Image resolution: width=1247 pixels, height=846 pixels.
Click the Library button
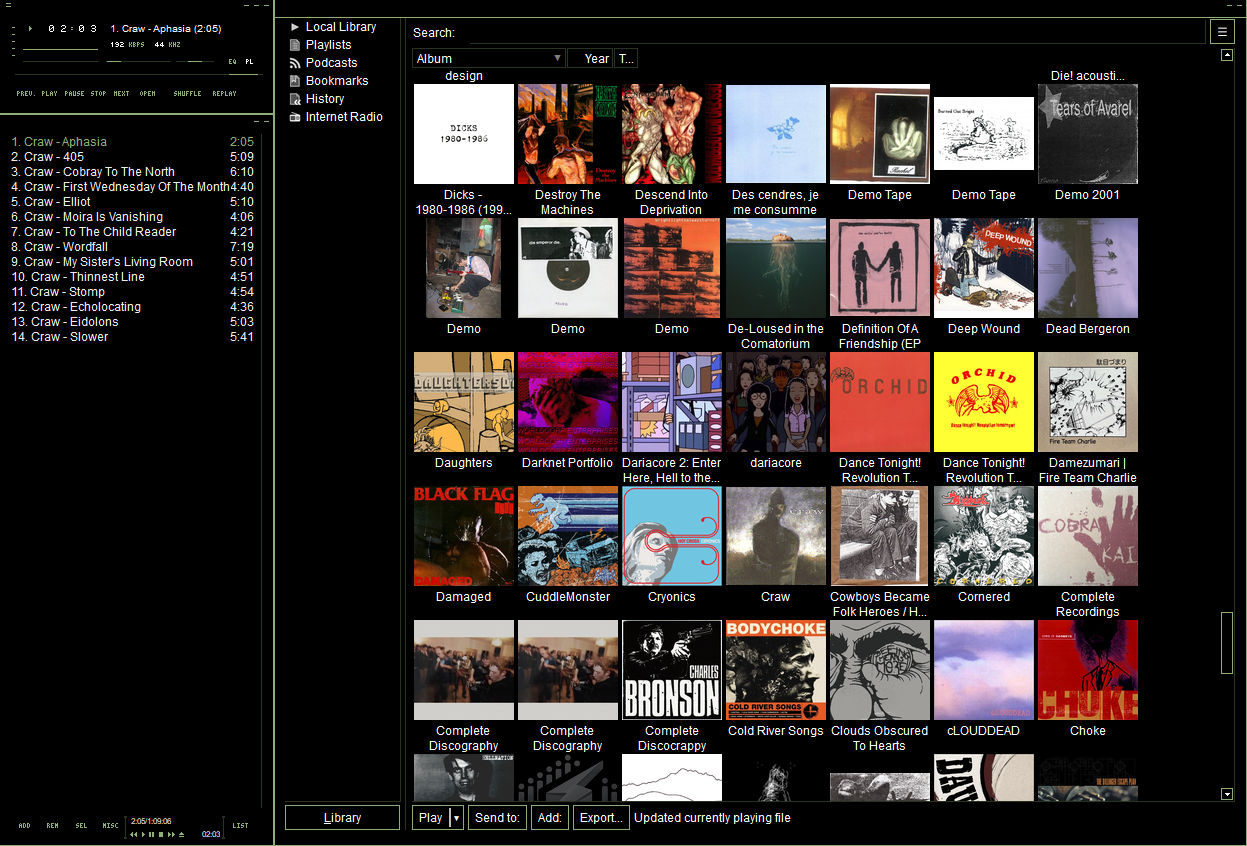pyautogui.click(x=342, y=818)
